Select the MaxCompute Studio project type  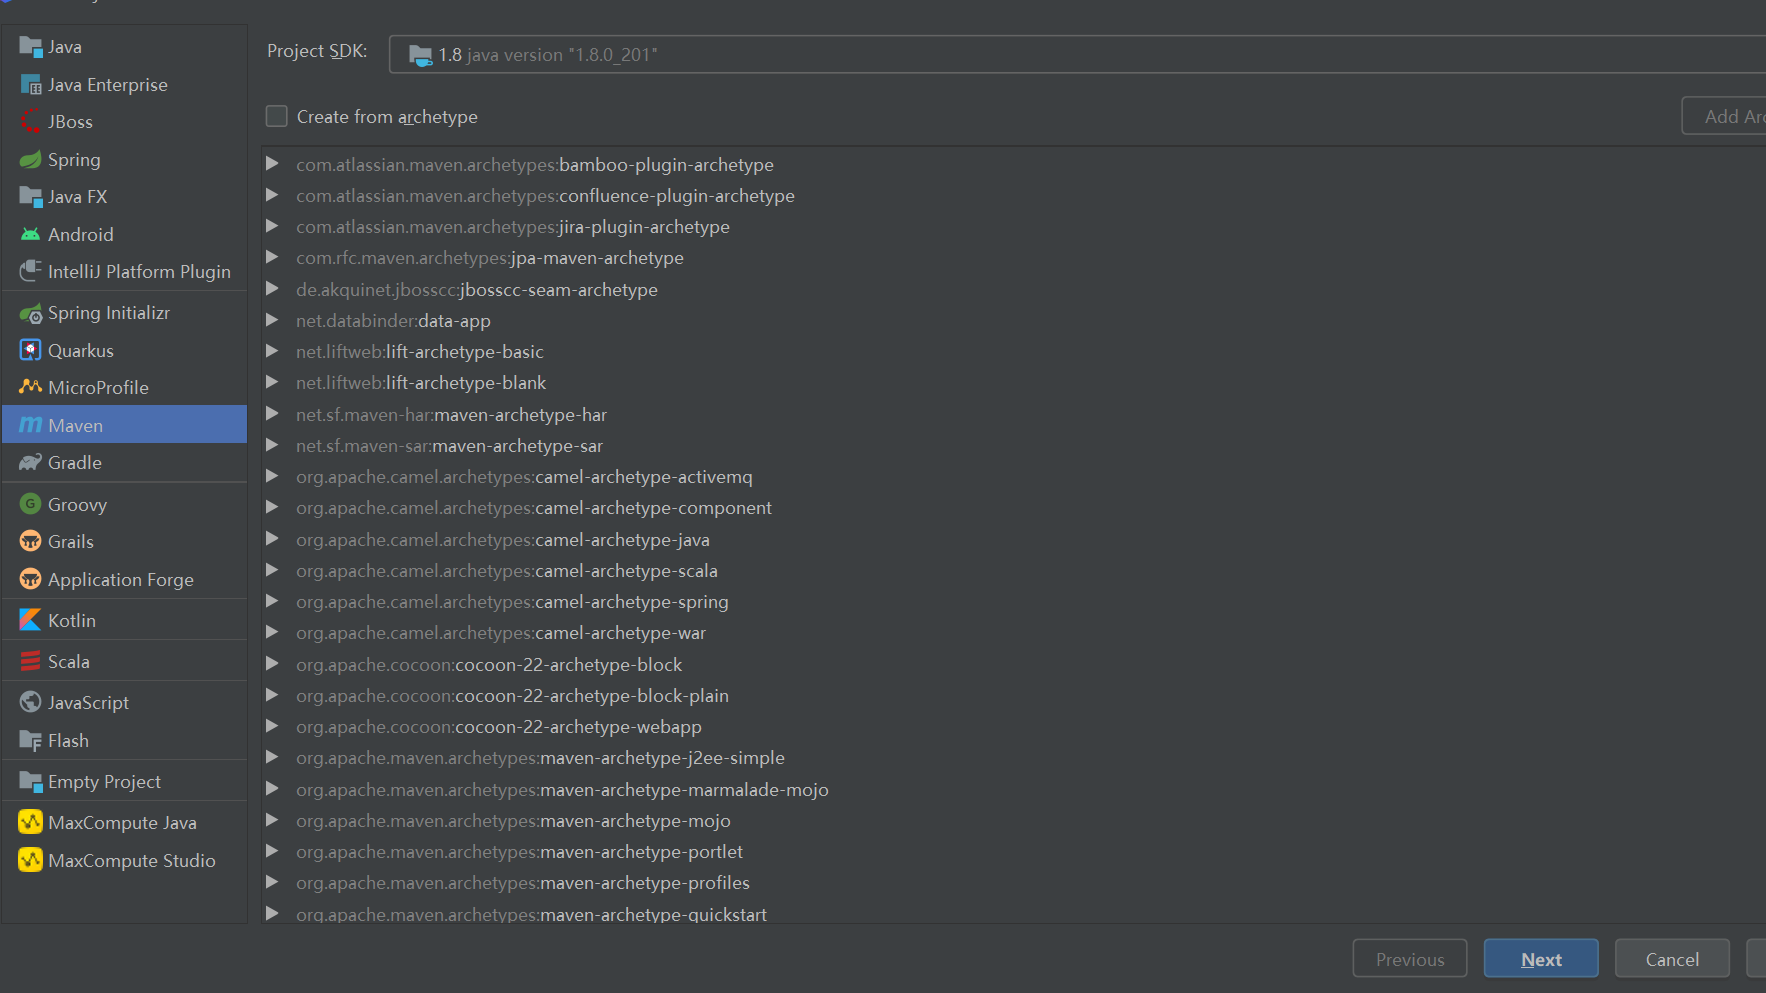[x=131, y=860]
